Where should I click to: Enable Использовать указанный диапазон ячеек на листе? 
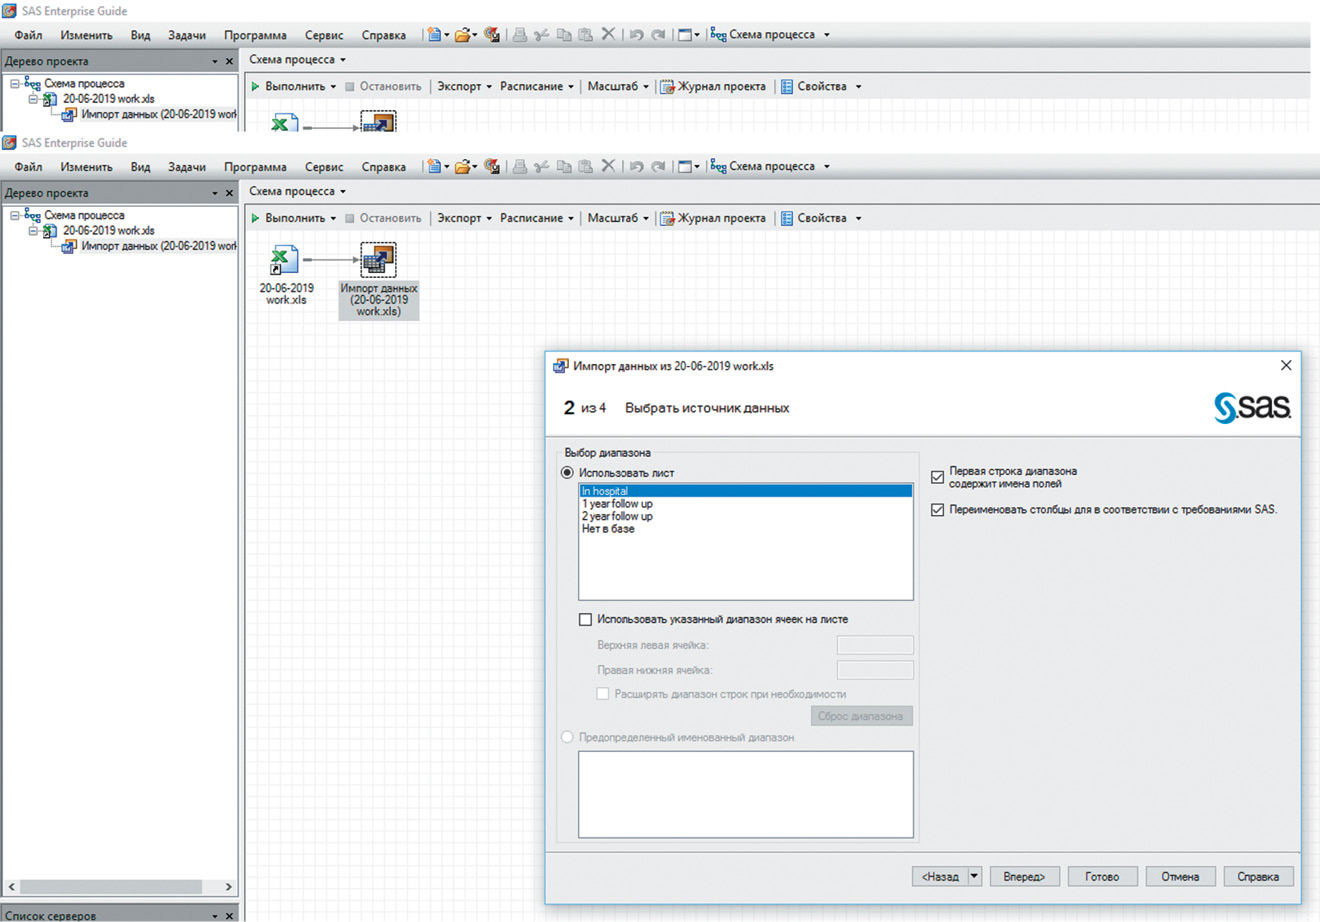pyautogui.click(x=586, y=620)
